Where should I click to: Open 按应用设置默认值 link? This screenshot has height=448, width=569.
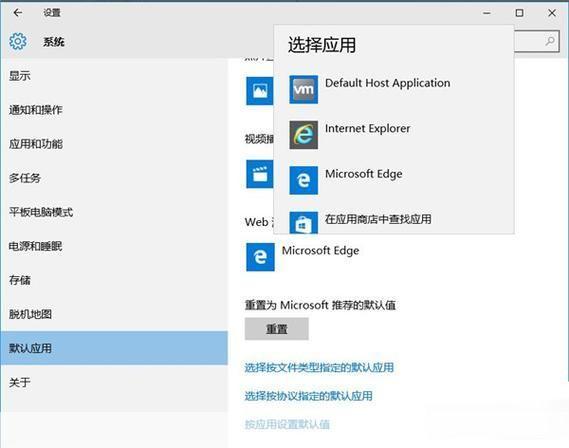coord(287,424)
